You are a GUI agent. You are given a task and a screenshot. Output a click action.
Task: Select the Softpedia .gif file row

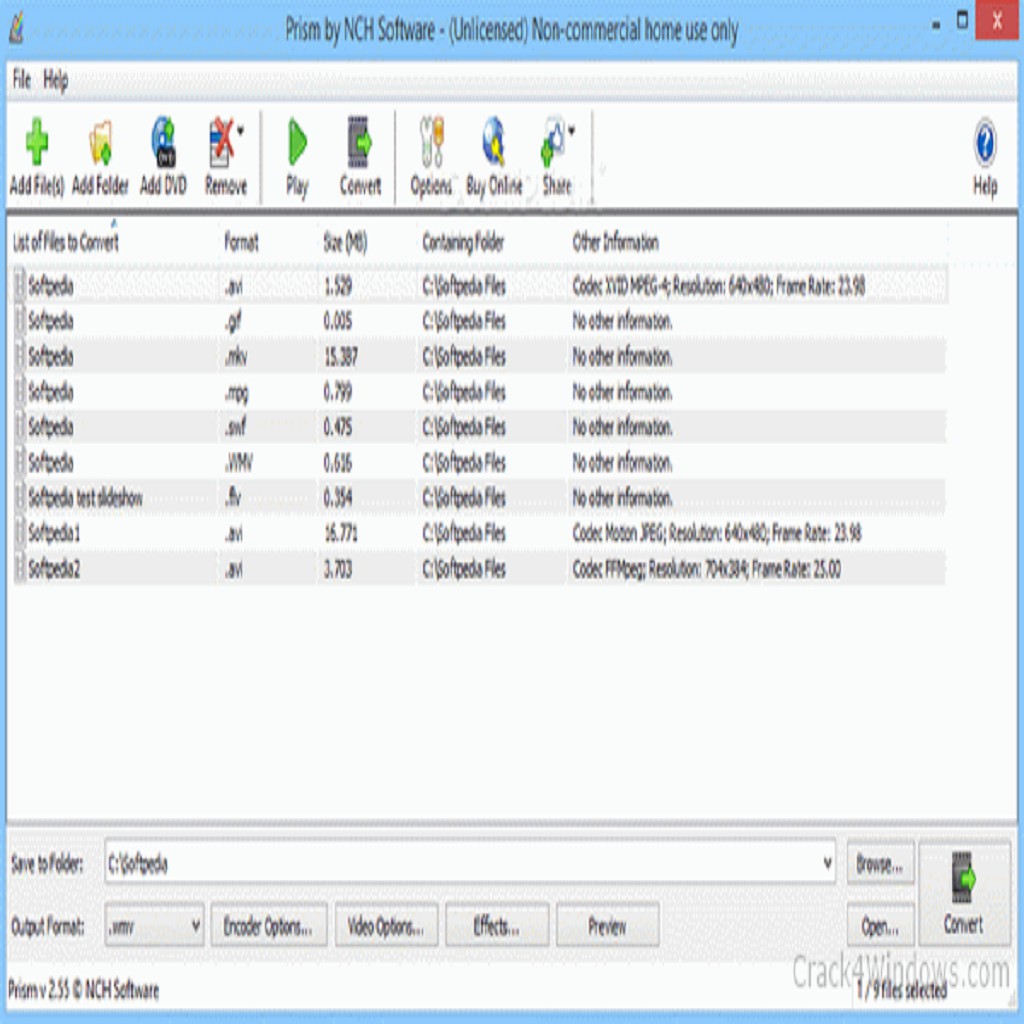tap(479, 321)
